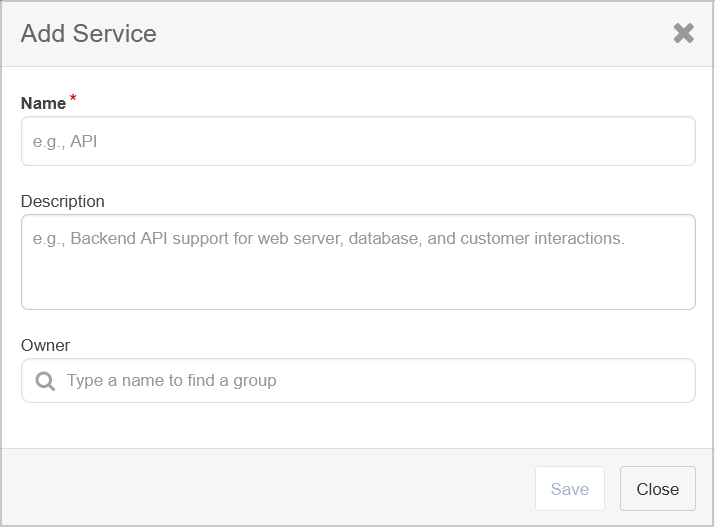Image resolution: width=715 pixels, height=527 pixels.
Task: Click the "Type a name to find a group" placeholder
Action: (171, 381)
